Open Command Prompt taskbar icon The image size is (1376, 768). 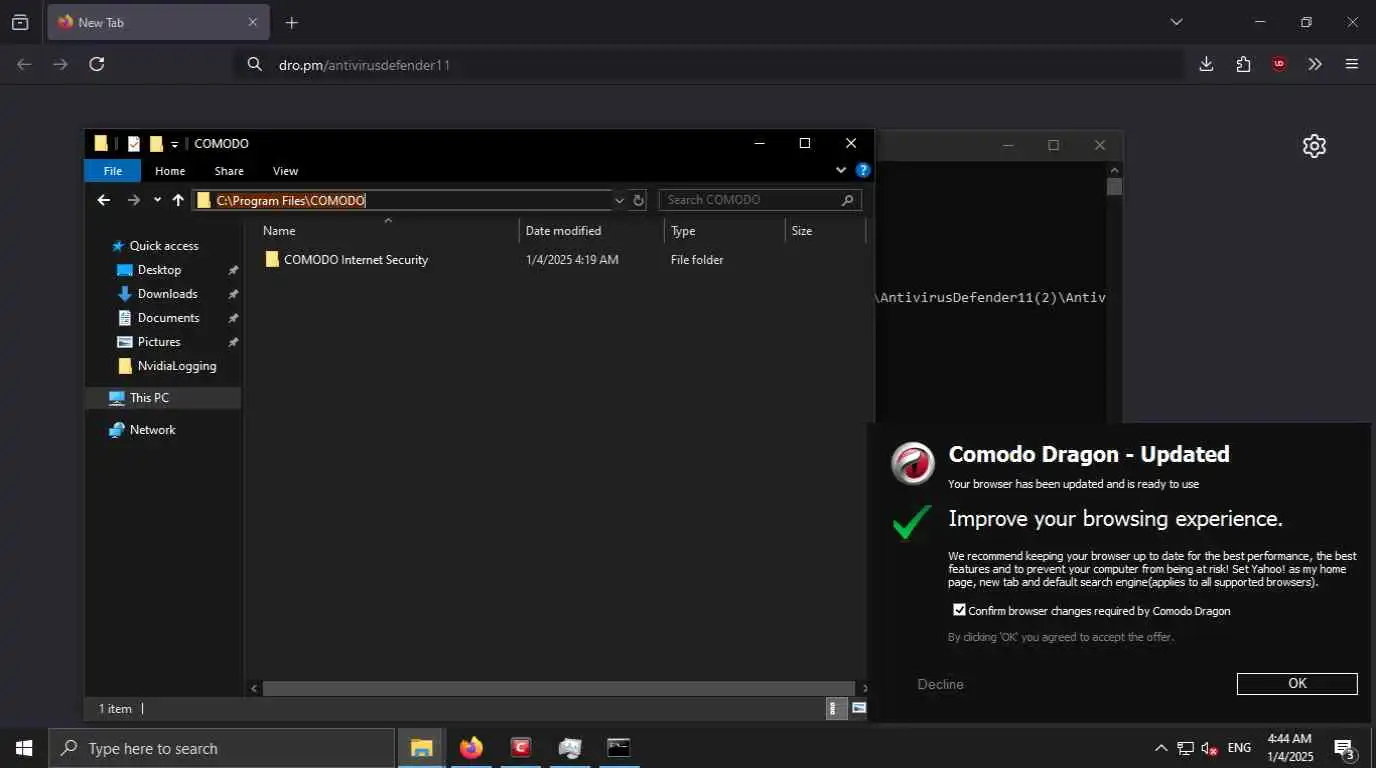click(x=619, y=748)
